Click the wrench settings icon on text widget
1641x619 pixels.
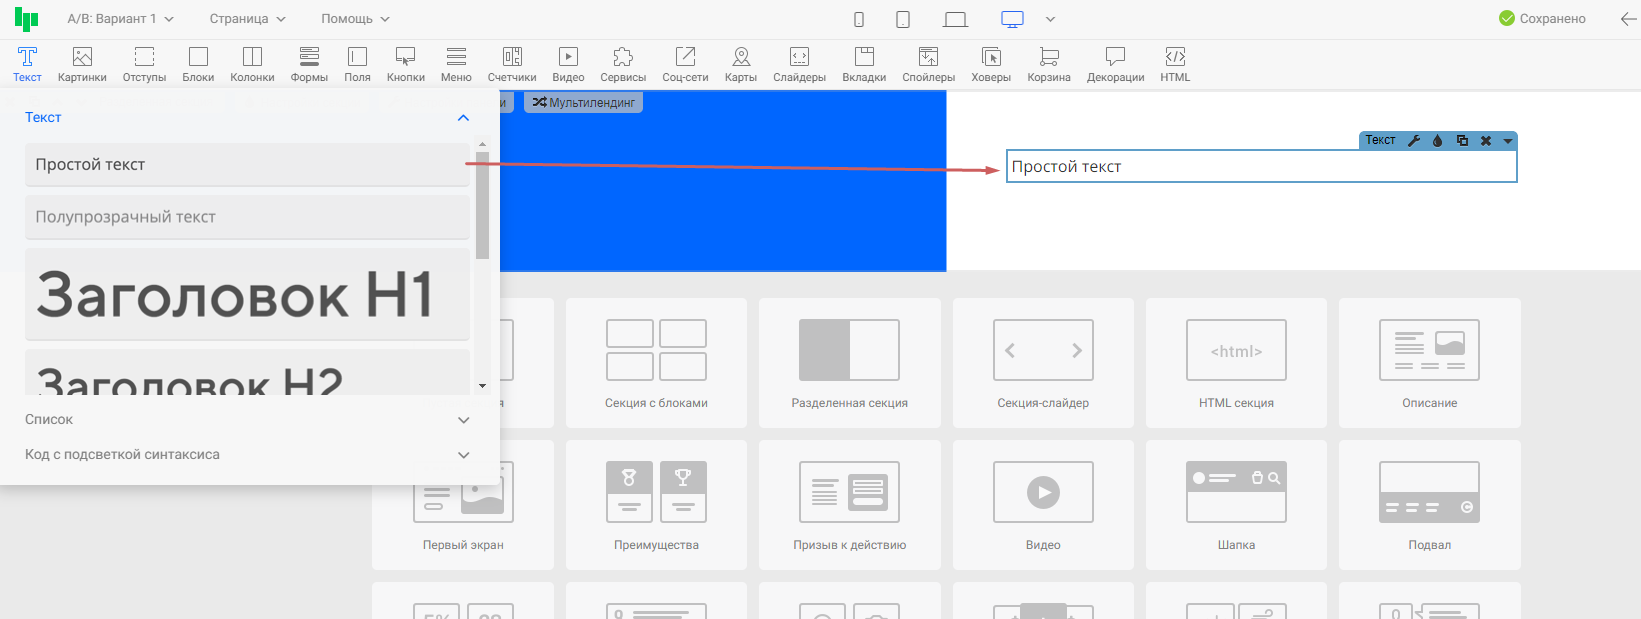point(1414,141)
